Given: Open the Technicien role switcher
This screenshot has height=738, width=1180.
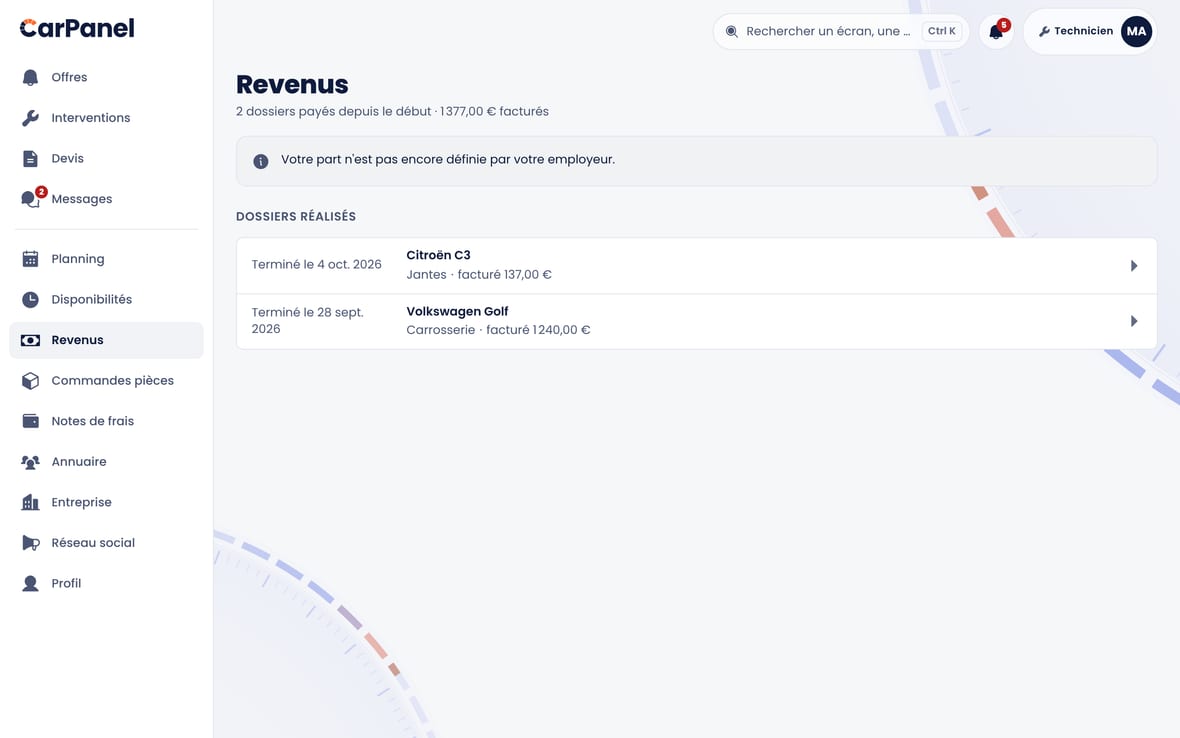Looking at the screenshot, I should [1075, 32].
